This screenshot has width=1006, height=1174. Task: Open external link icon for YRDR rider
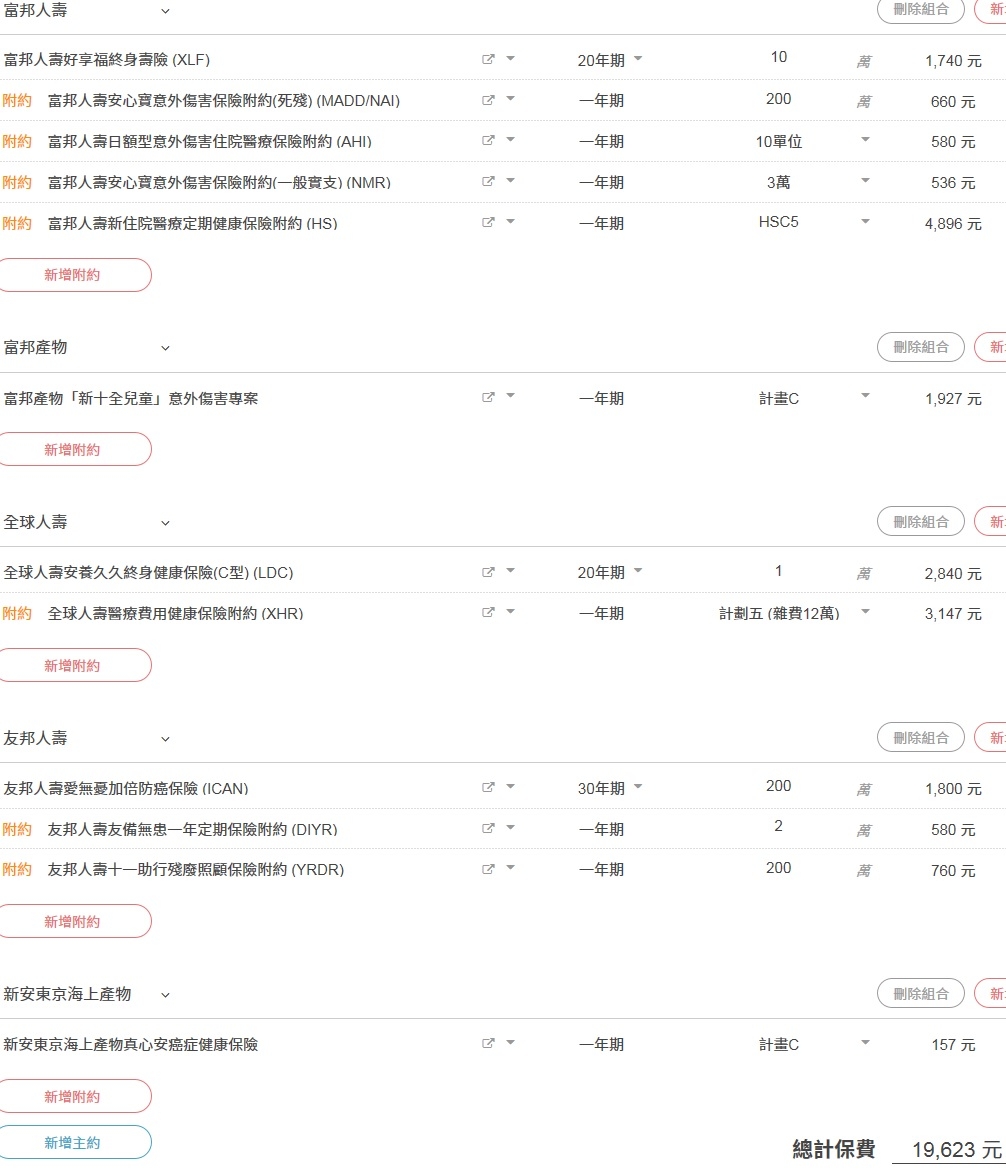click(x=488, y=869)
